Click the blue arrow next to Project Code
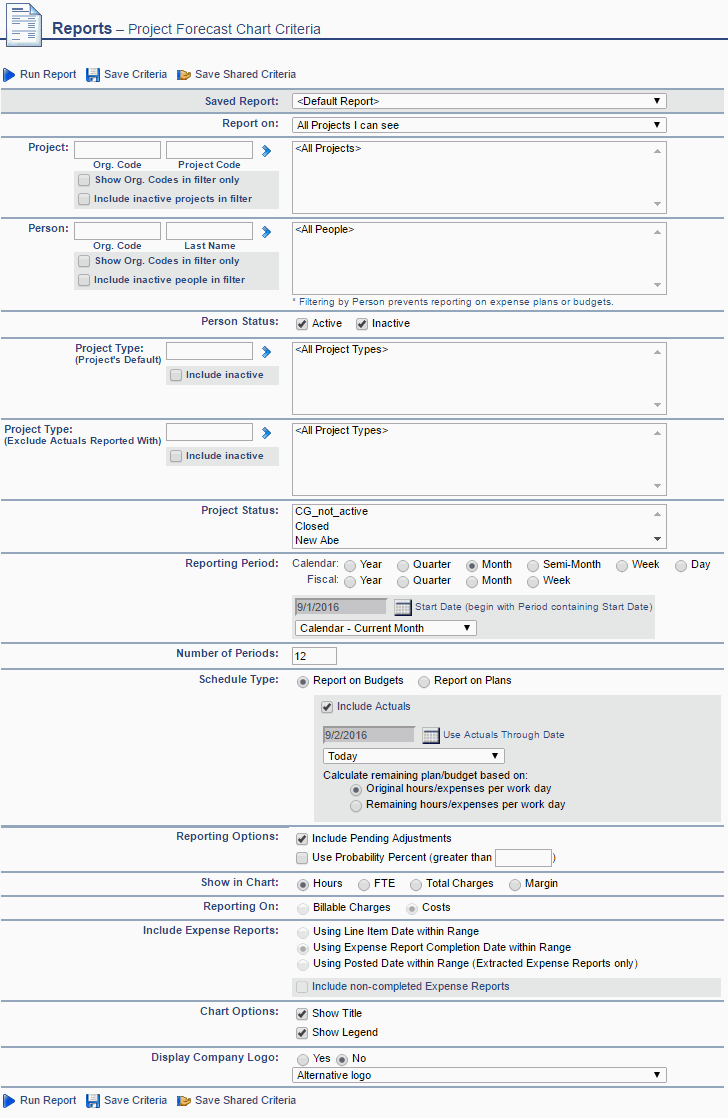This screenshot has width=728, height=1118. click(267, 151)
